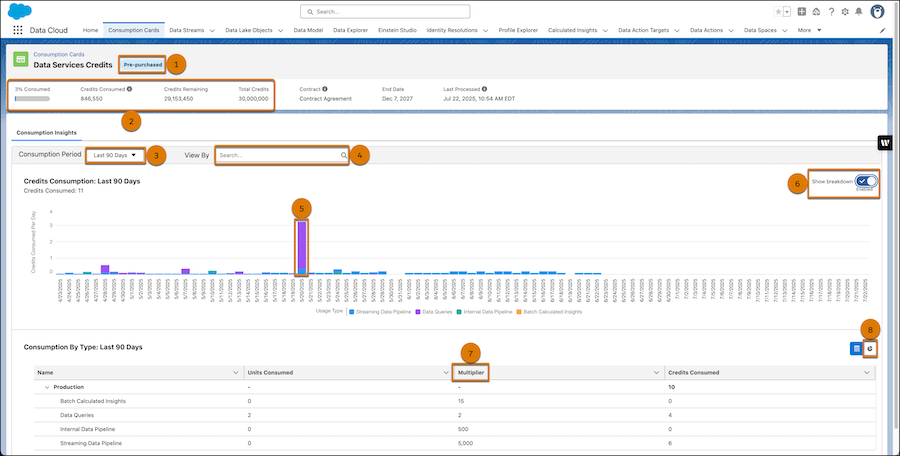Image resolution: width=900 pixels, height=456 pixels.
Task: Click the Data Queries legend swatch
Action: coord(418,312)
